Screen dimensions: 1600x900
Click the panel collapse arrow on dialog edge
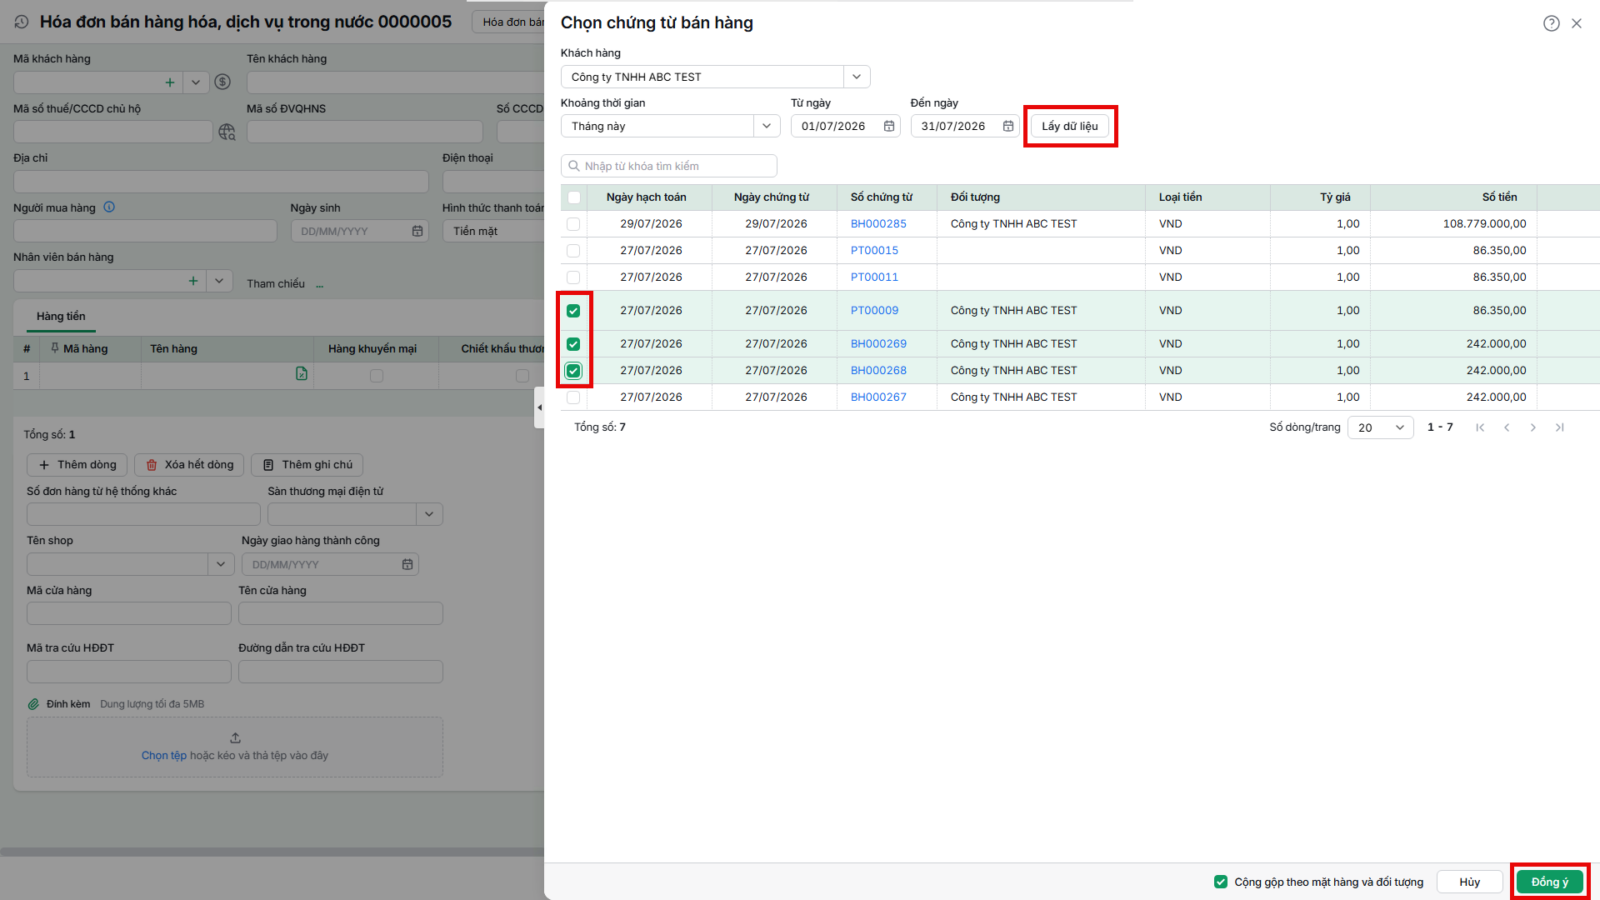click(540, 407)
